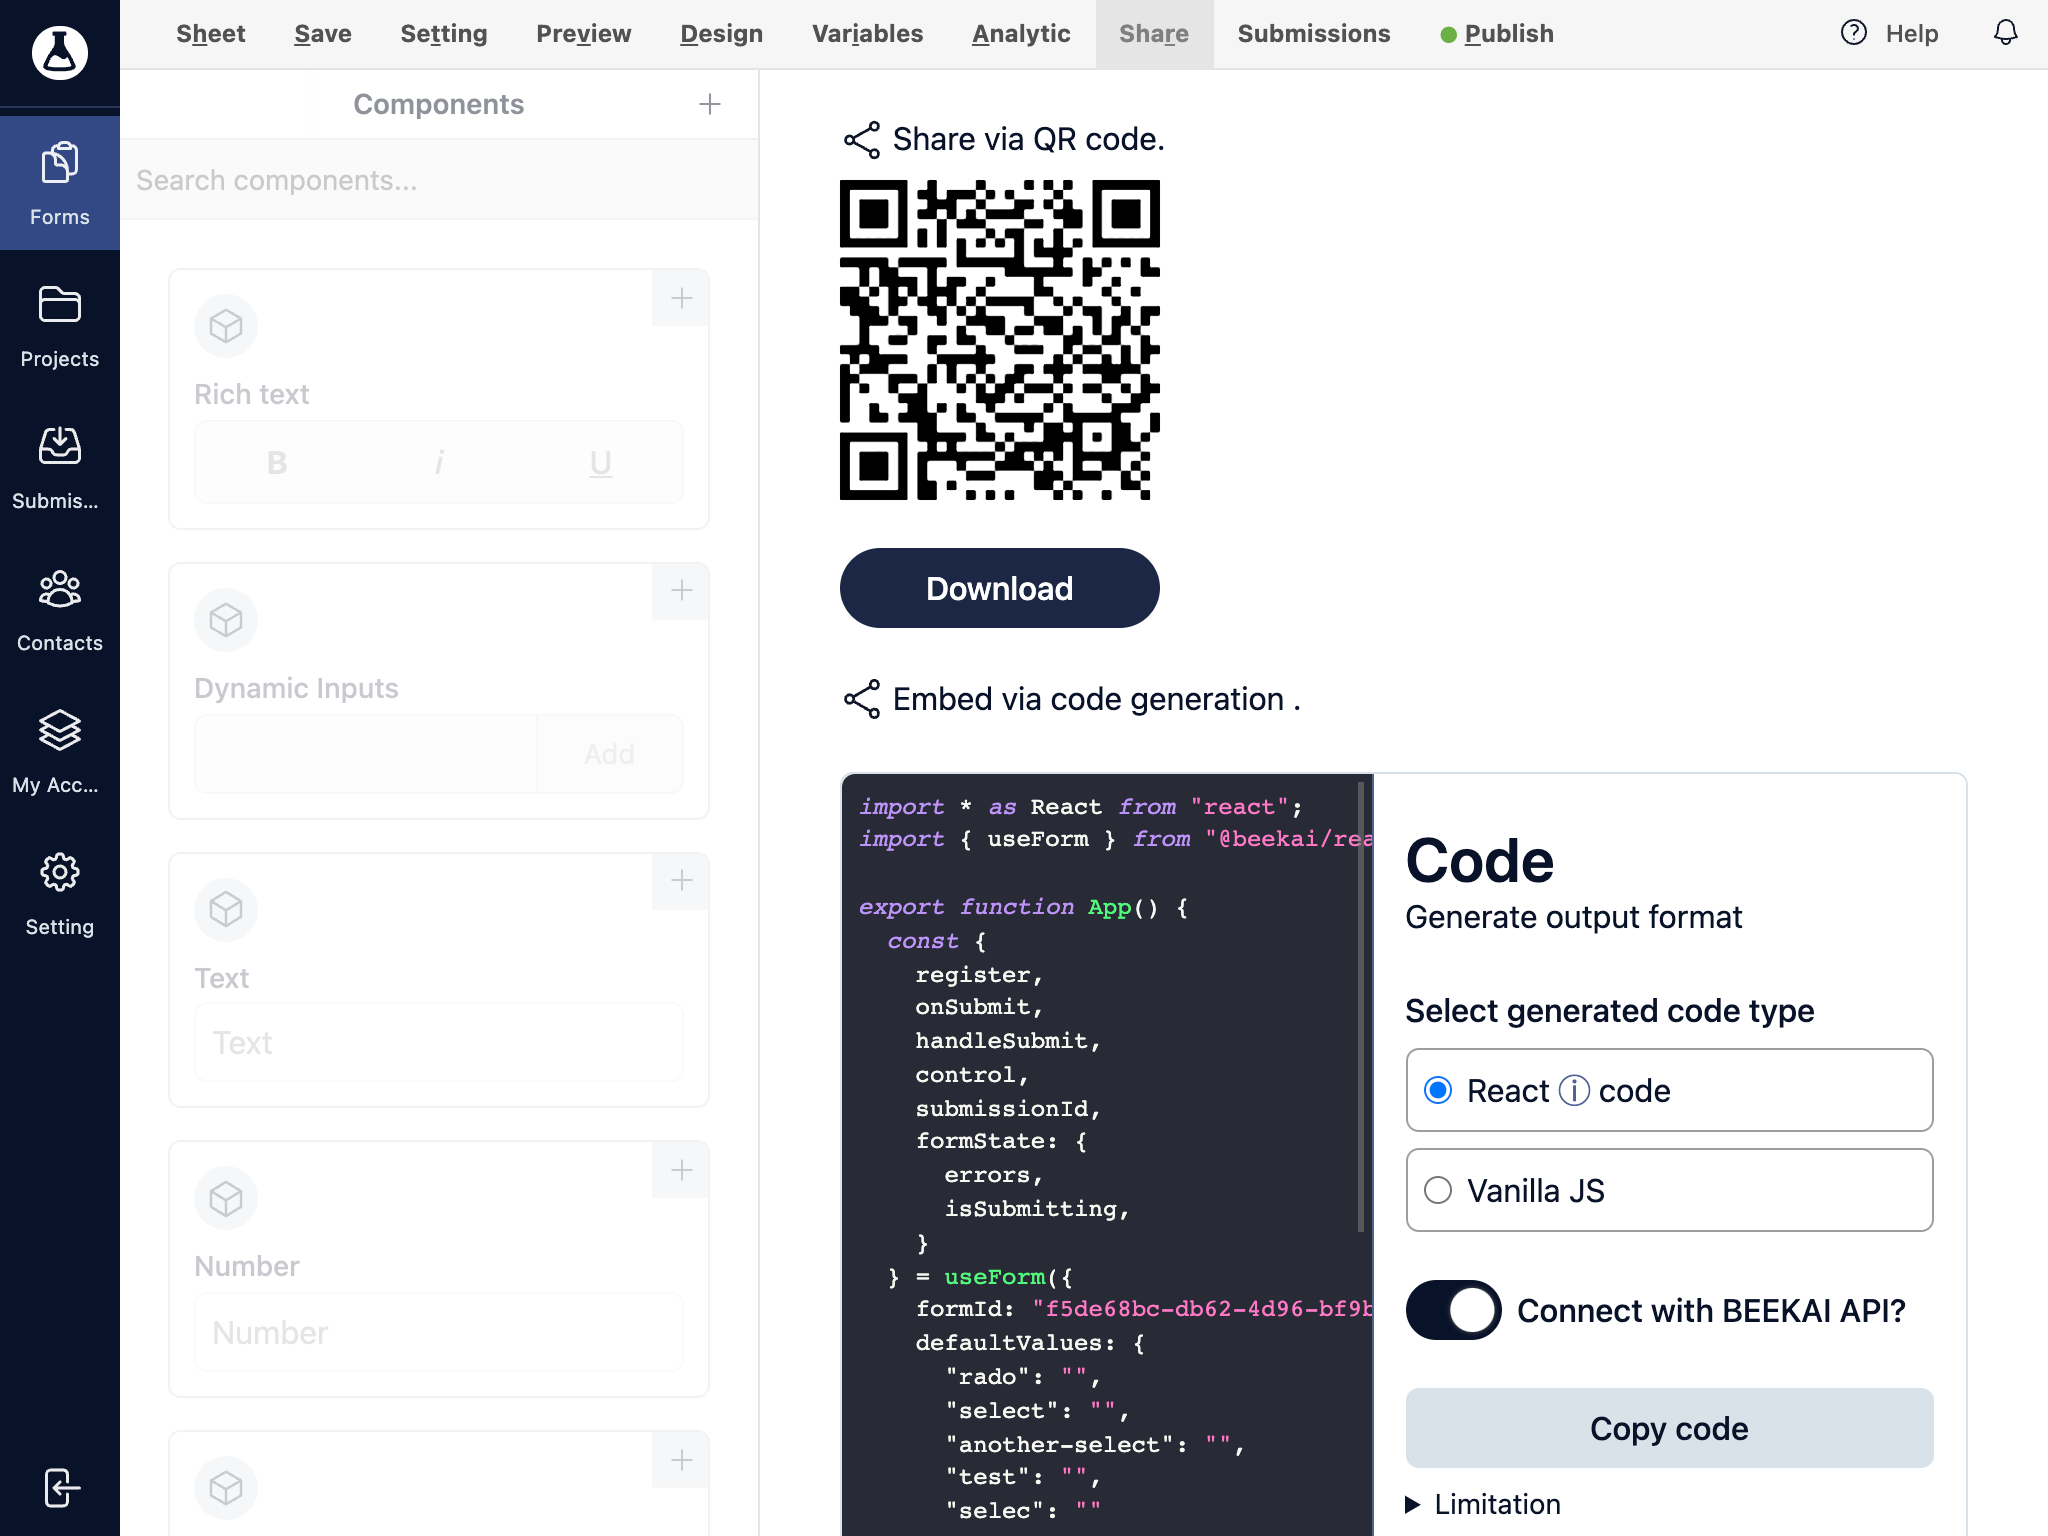Open the Design tab
The width and height of the screenshot is (2048, 1536).
pyautogui.click(x=722, y=34)
